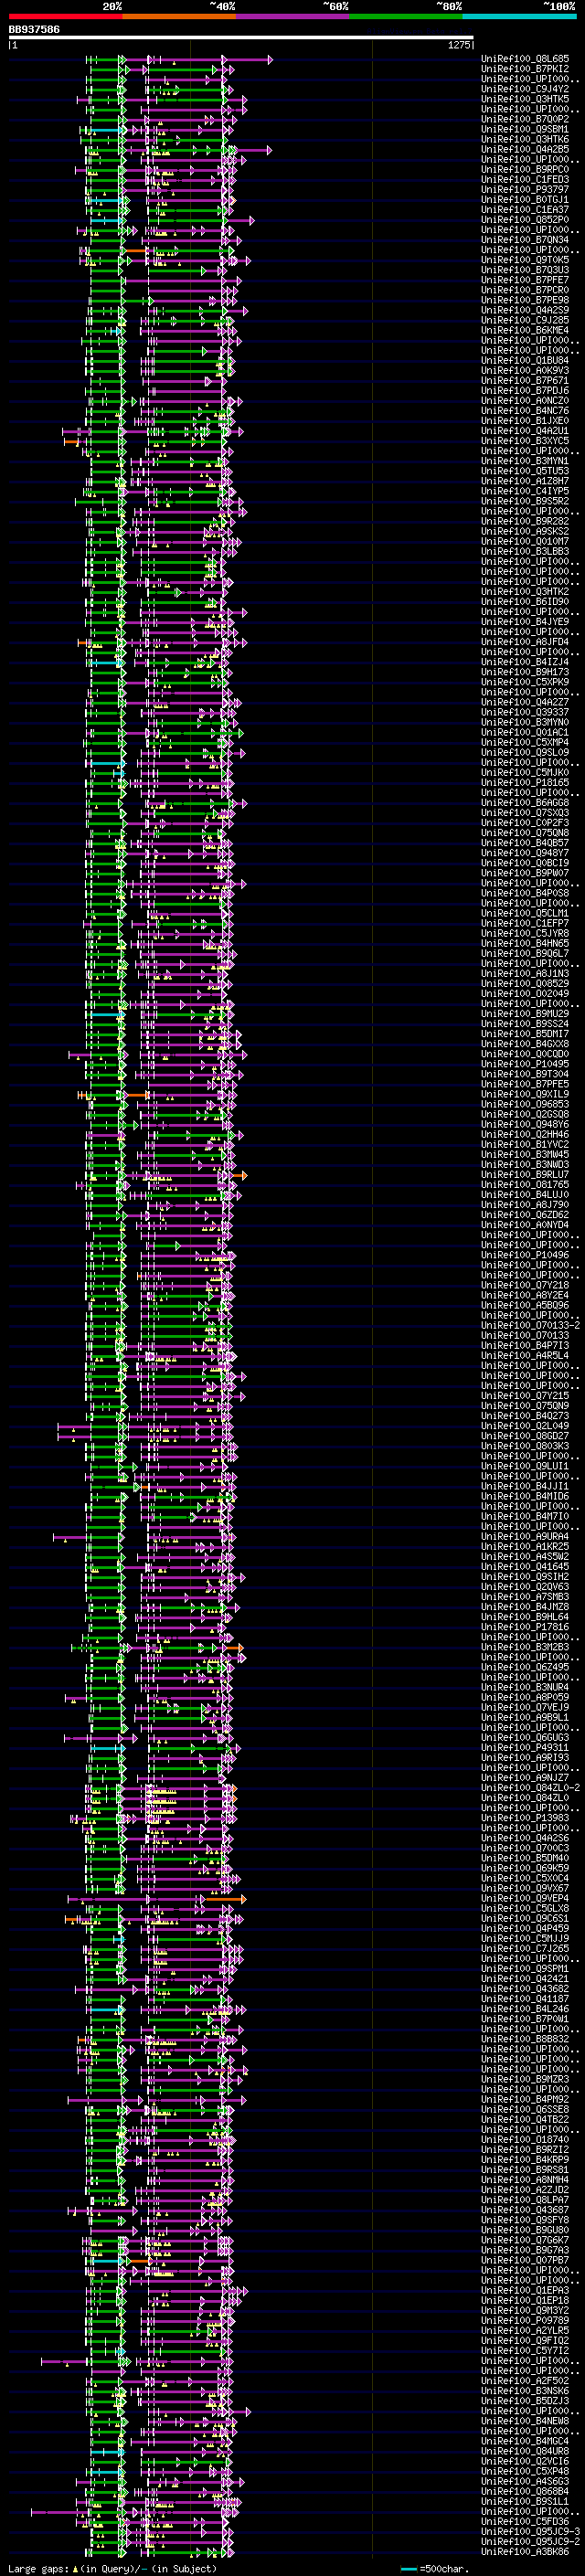
Task: Select hit UniRef100_C9J4Y2
Action: 525,89
